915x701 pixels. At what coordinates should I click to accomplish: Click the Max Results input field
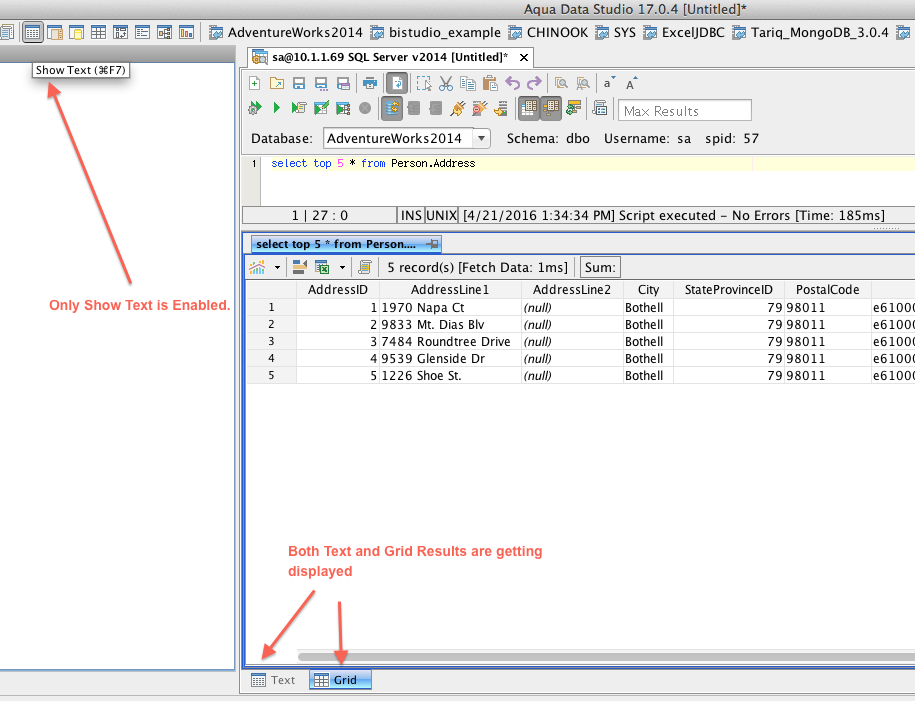(684, 110)
